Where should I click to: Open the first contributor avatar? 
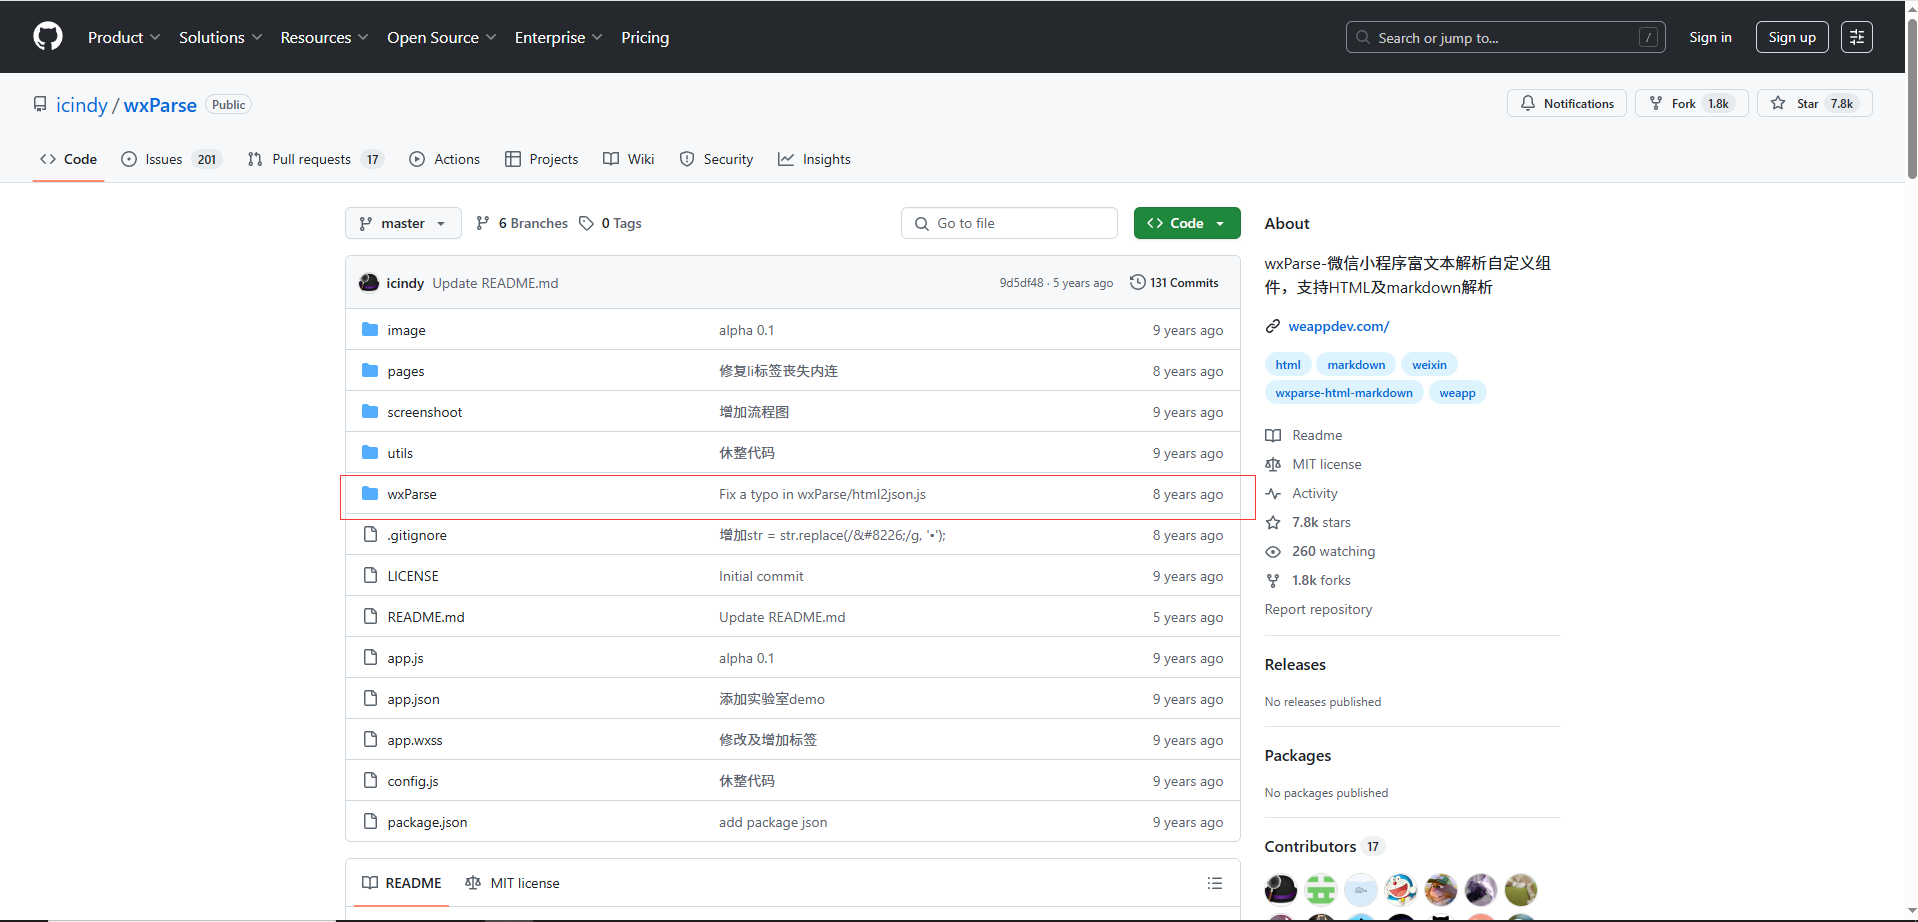tap(1280, 889)
